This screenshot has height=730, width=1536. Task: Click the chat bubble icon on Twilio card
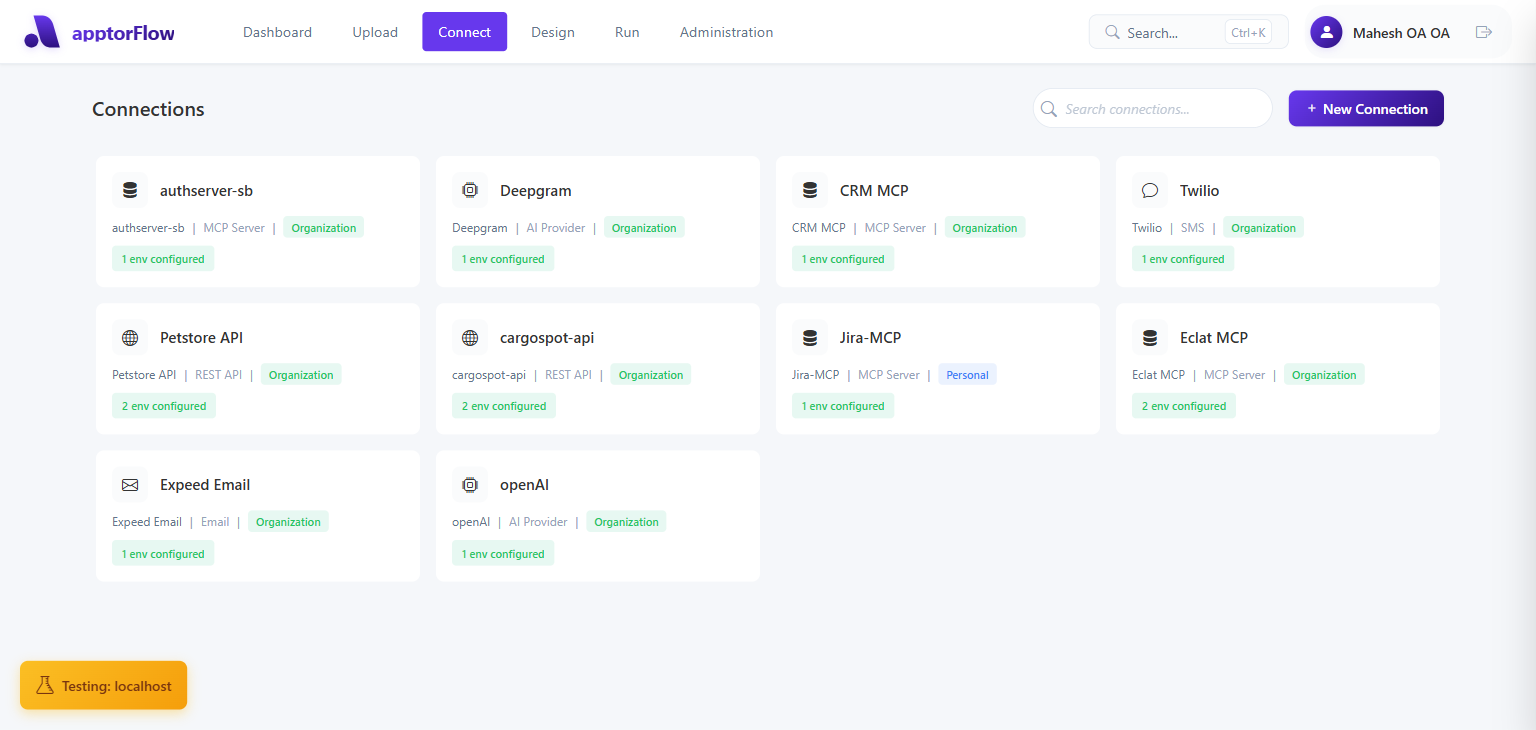1150,190
